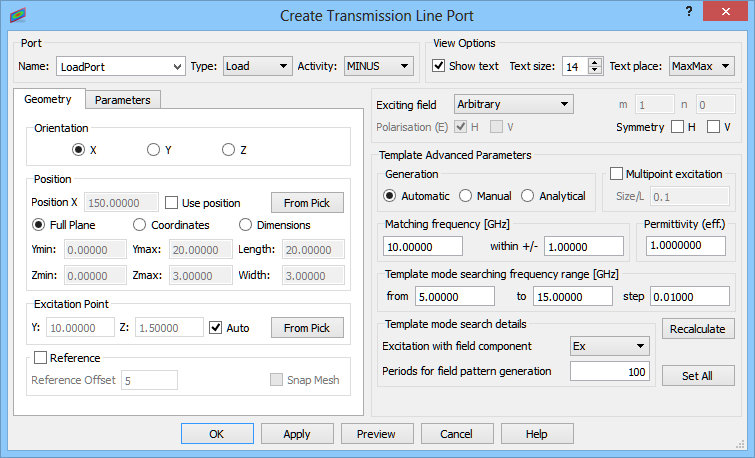755x458 pixels.
Task: Increase text size with up stepper arrow
Action: point(595,63)
